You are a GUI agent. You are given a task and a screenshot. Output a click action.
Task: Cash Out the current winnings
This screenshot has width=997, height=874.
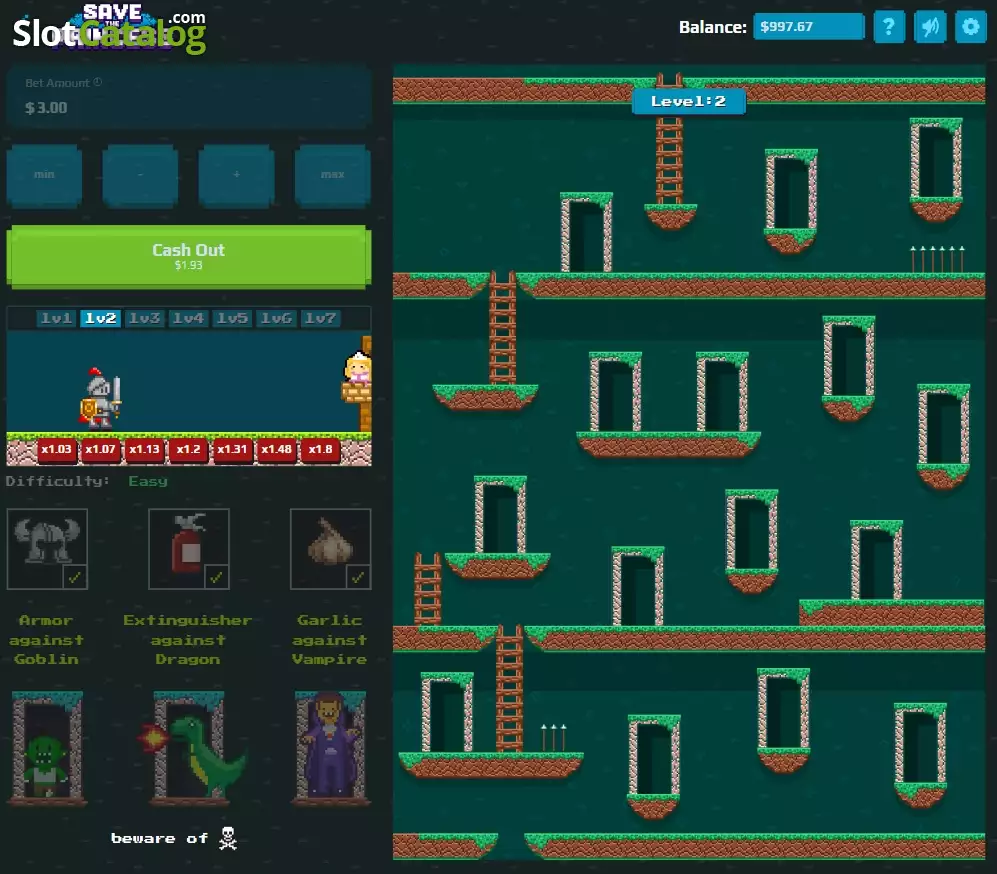point(189,256)
